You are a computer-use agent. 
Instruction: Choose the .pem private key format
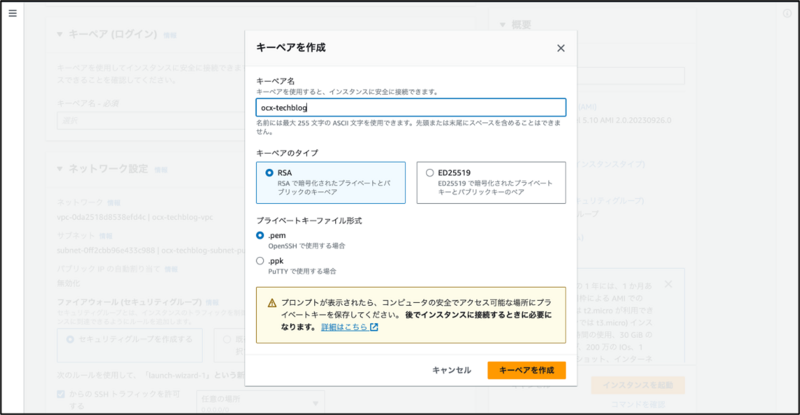tap(260, 235)
